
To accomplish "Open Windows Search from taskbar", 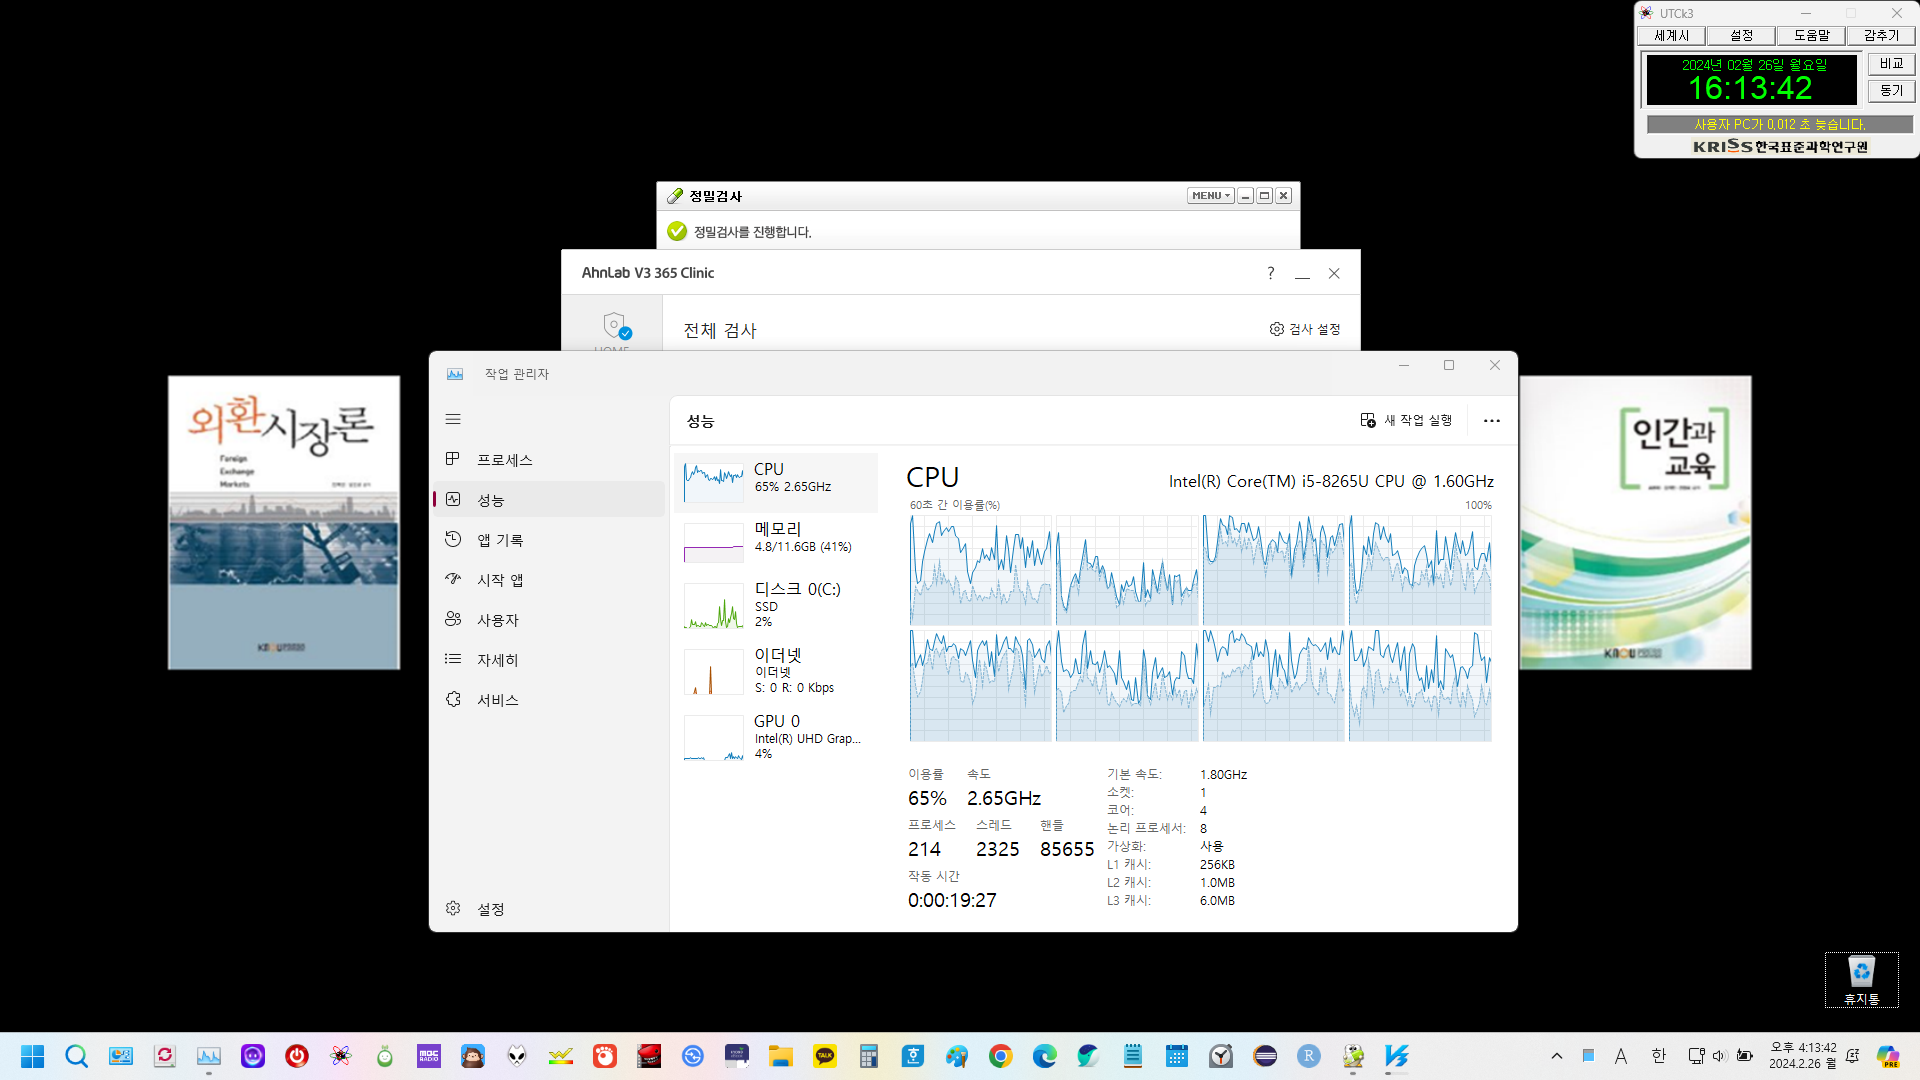I will pos(77,1056).
